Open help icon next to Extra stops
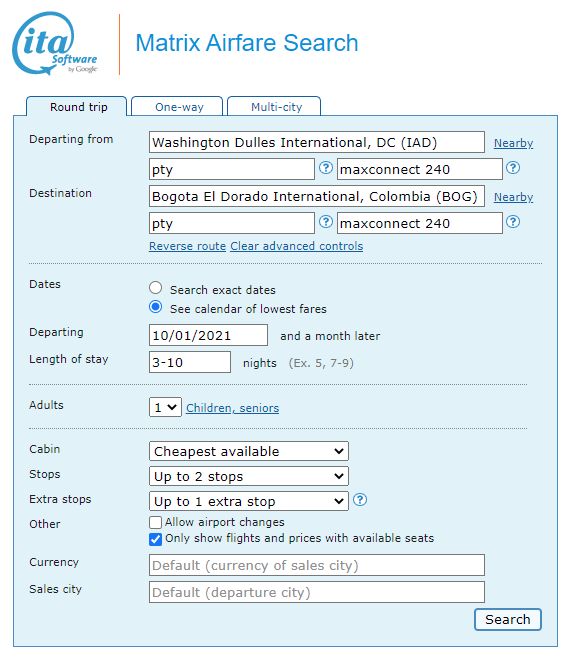Screen dimensions: 572x665 [360, 500]
